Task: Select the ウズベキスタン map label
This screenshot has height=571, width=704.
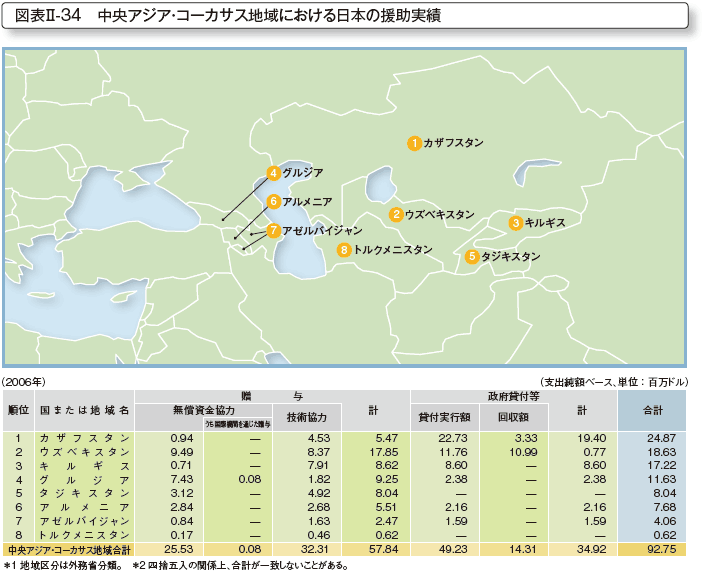Action: point(440,215)
